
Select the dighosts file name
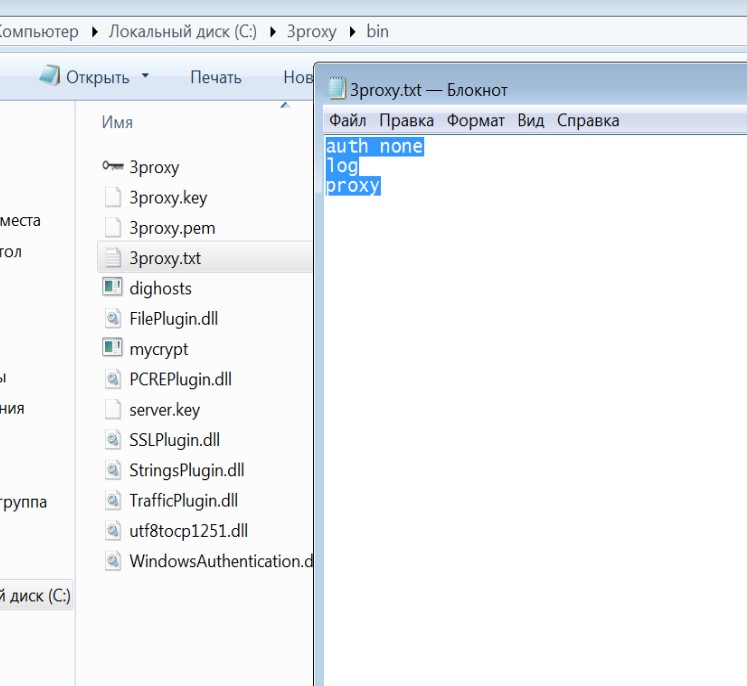tap(160, 288)
